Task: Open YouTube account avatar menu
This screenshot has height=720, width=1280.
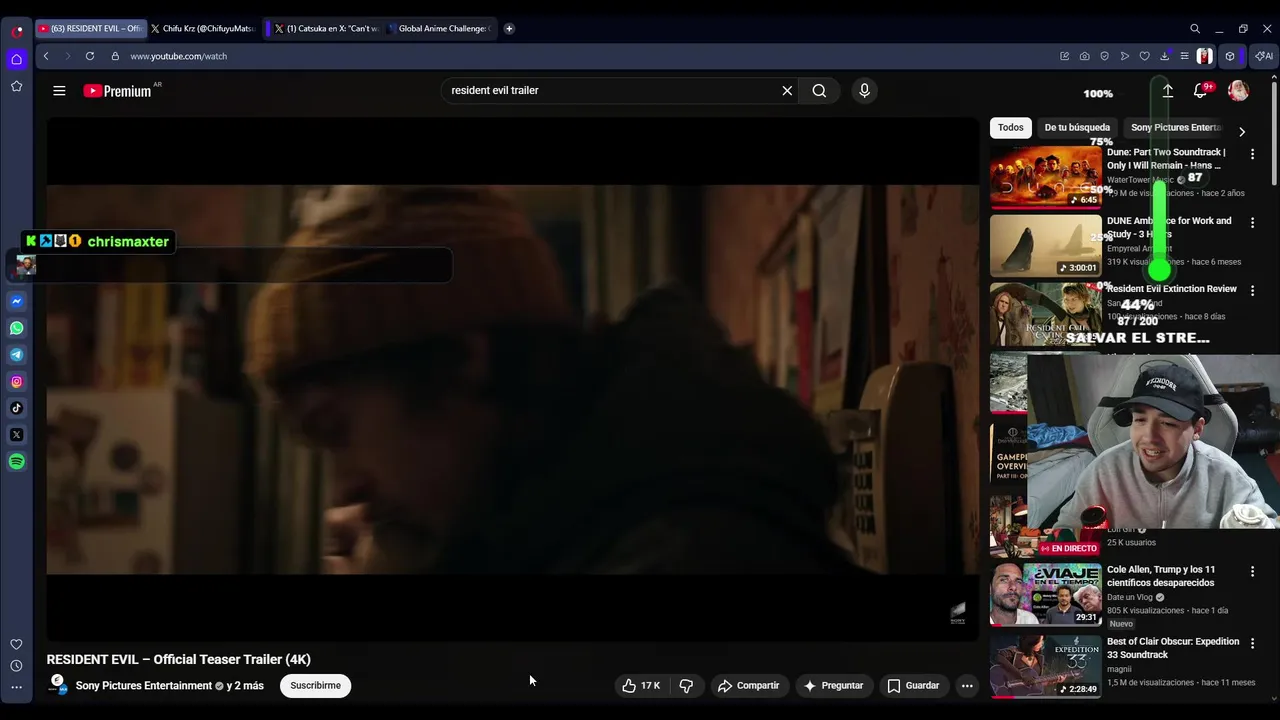Action: [1238, 91]
